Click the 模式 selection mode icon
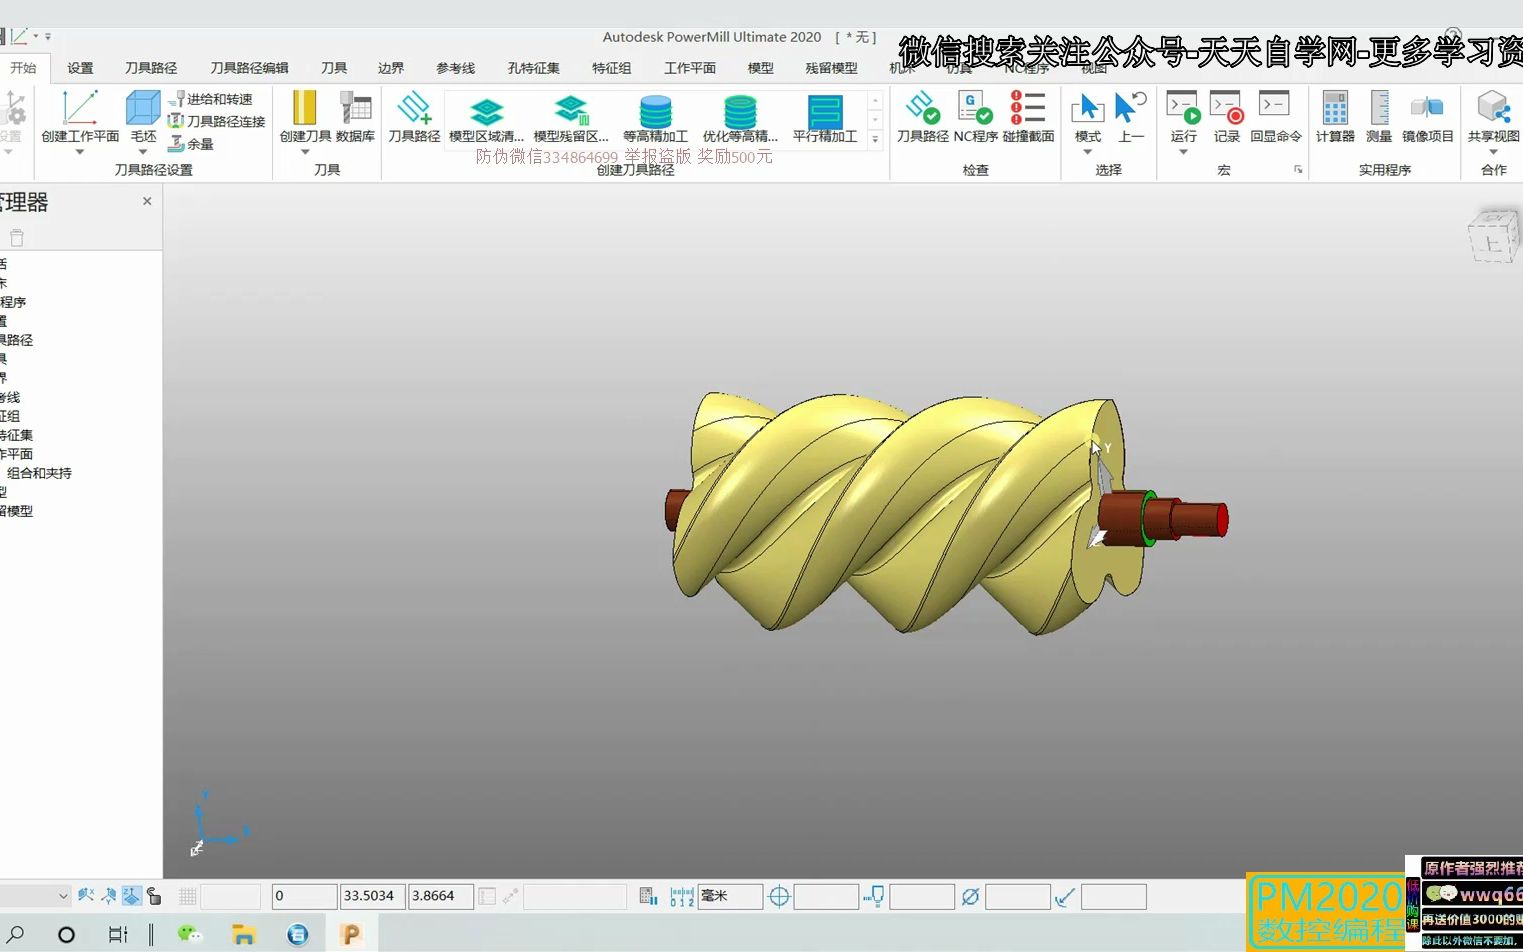Viewport: 1523px width, 952px height. point(1087,108)
